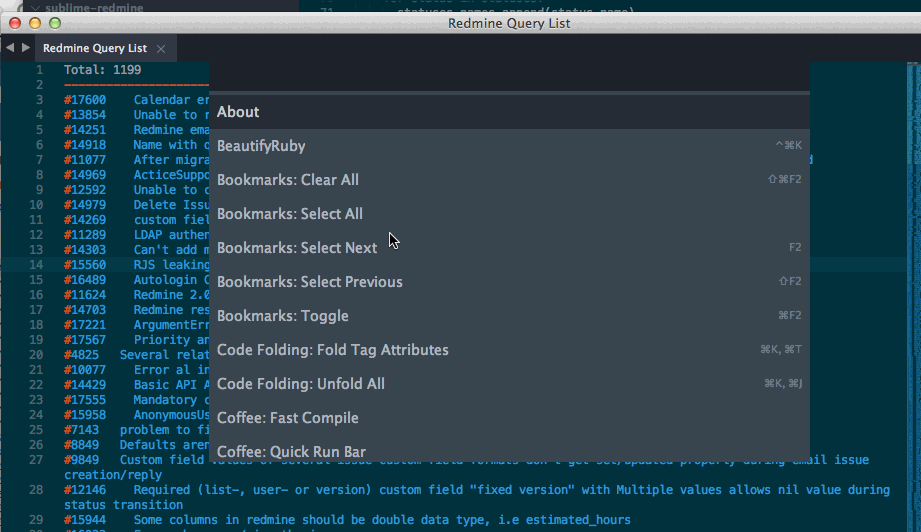Click the command palette search field
The image size is (921, 532).
(x=509, y=77)
